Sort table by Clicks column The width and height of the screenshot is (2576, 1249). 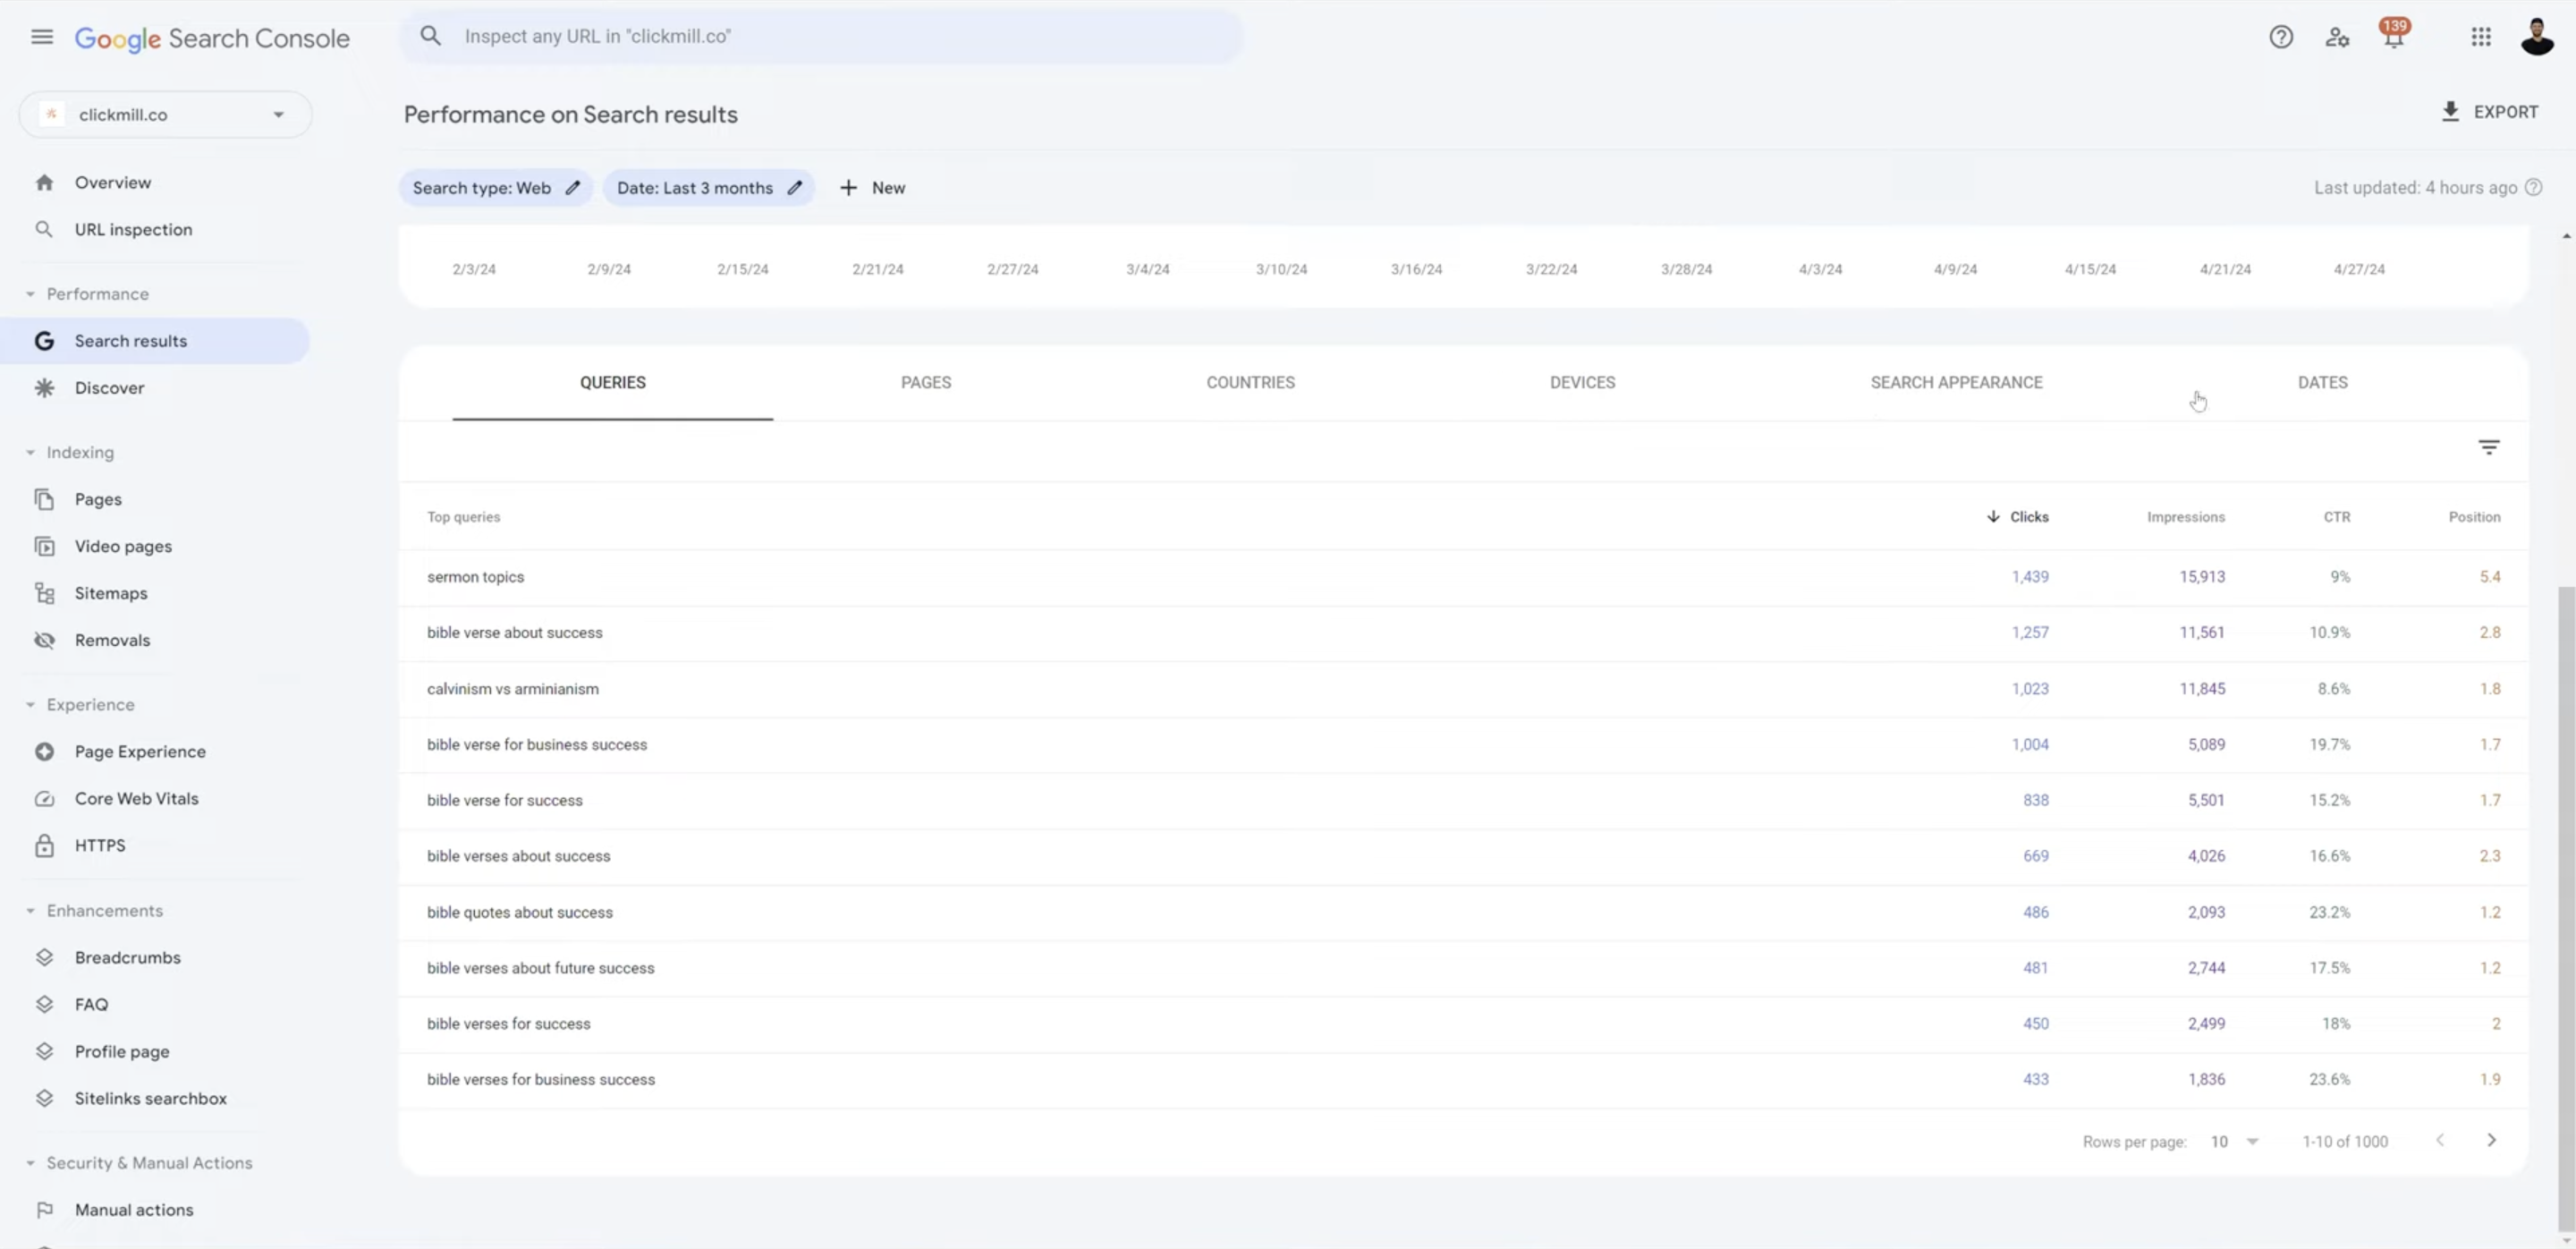coord(2018,517)
